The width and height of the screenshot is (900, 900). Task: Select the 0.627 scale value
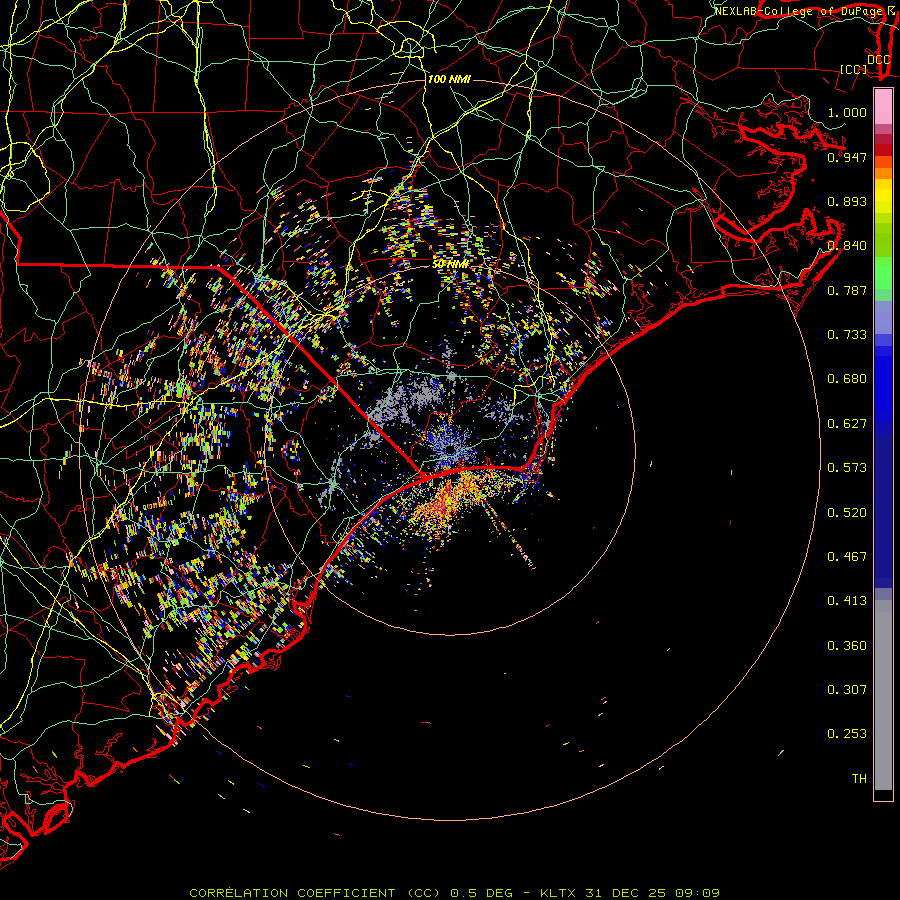click(x=847, y=424)
